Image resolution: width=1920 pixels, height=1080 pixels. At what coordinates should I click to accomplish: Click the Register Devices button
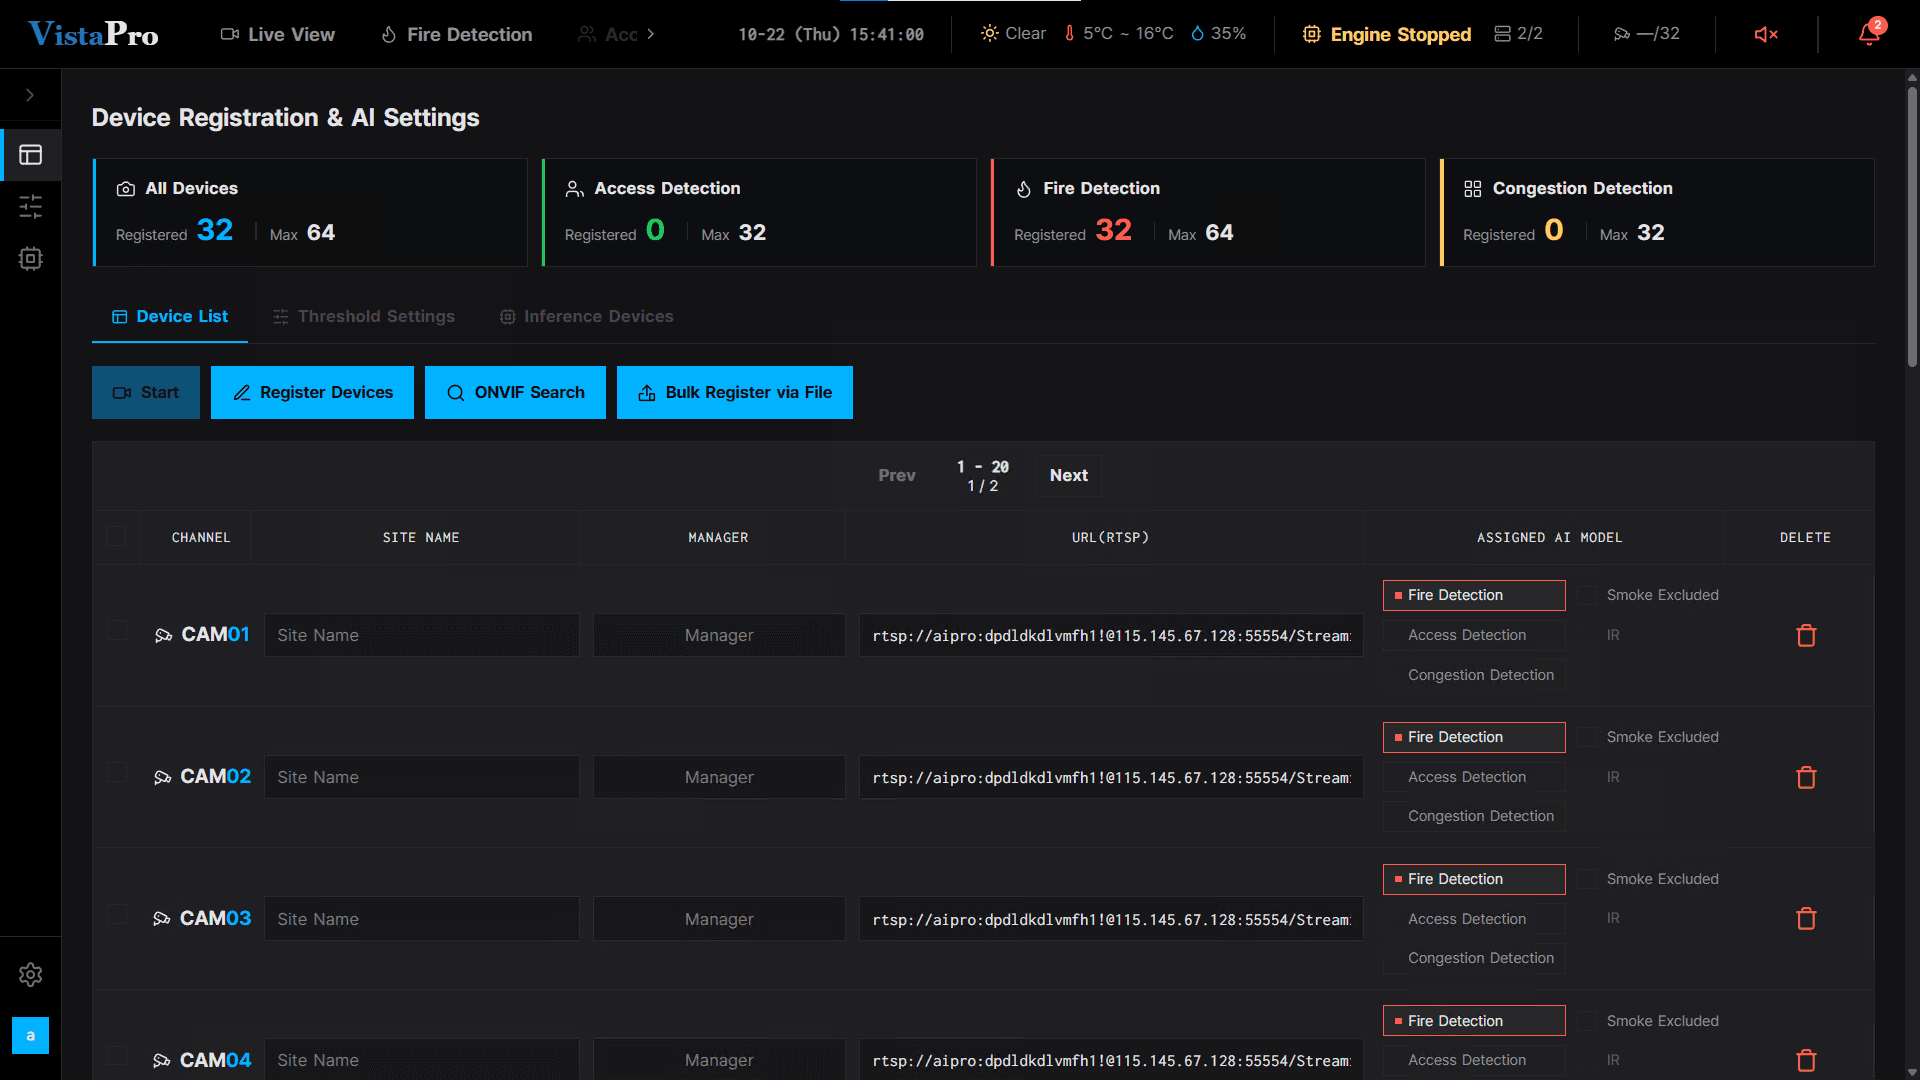point(312,392)
